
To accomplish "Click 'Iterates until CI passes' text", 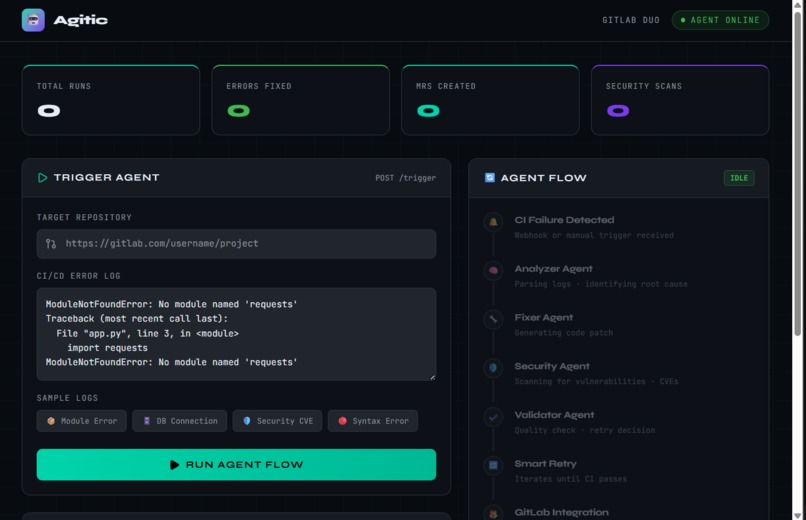I will pyautogui.click(x=571, y=479).
